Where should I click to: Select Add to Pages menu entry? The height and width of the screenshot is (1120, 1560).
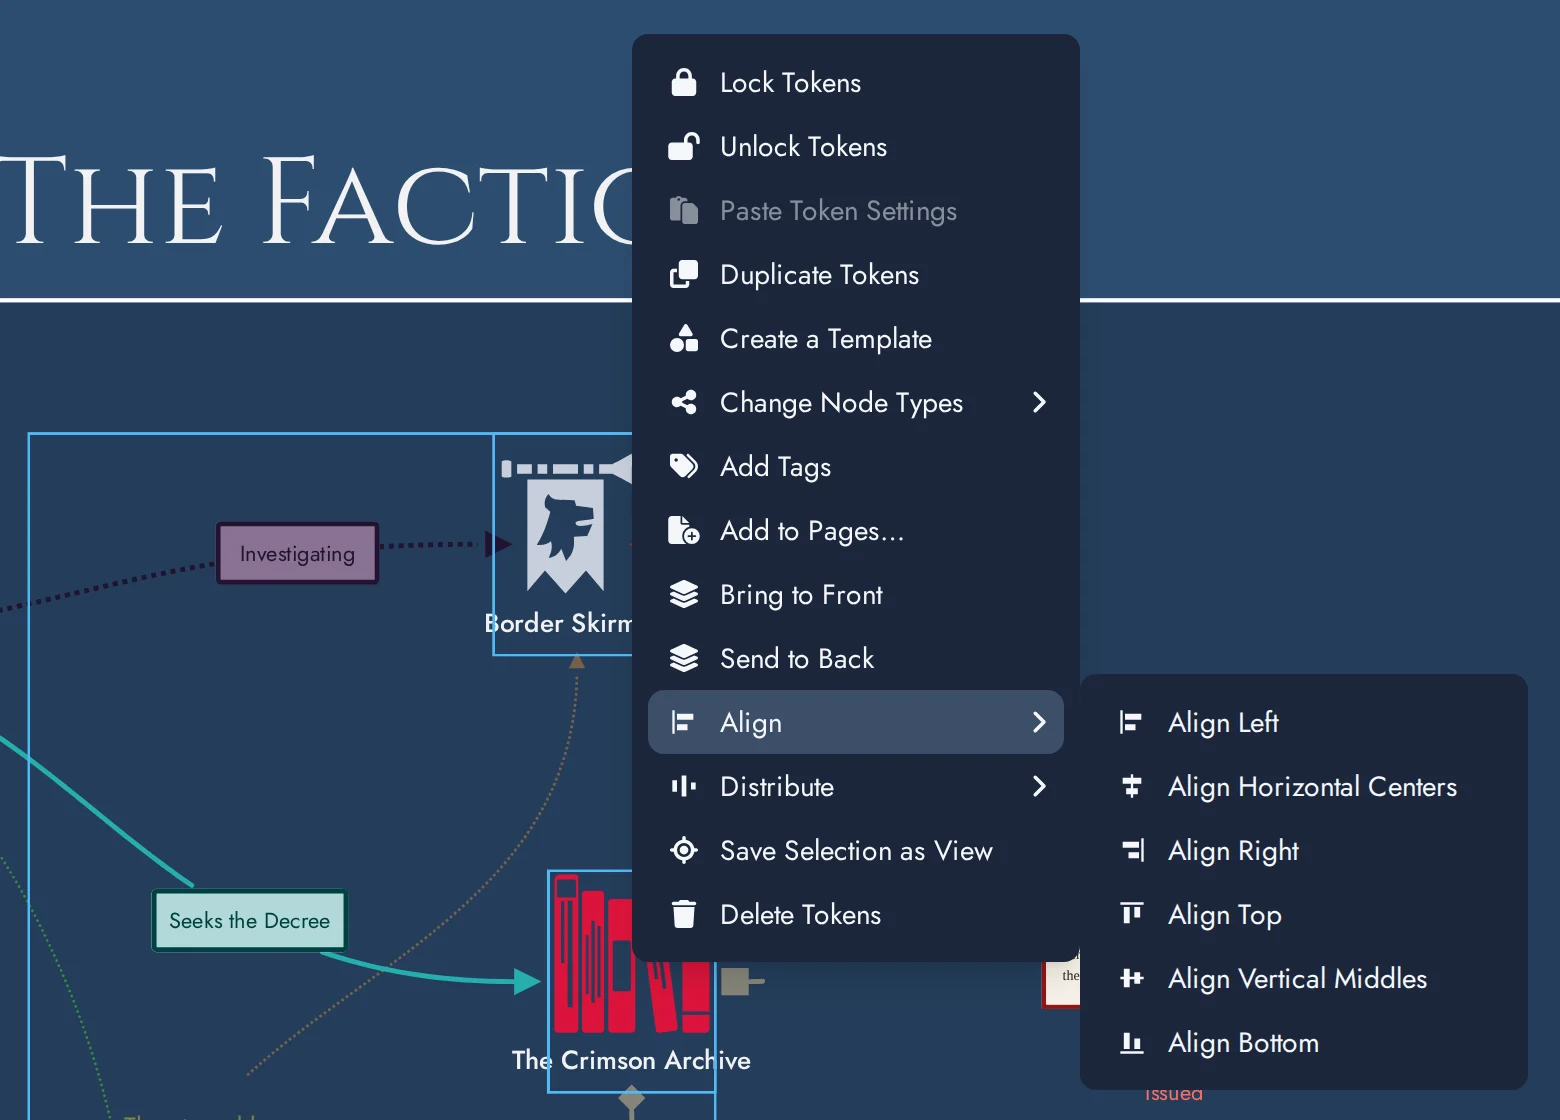[x=856, y=531]
